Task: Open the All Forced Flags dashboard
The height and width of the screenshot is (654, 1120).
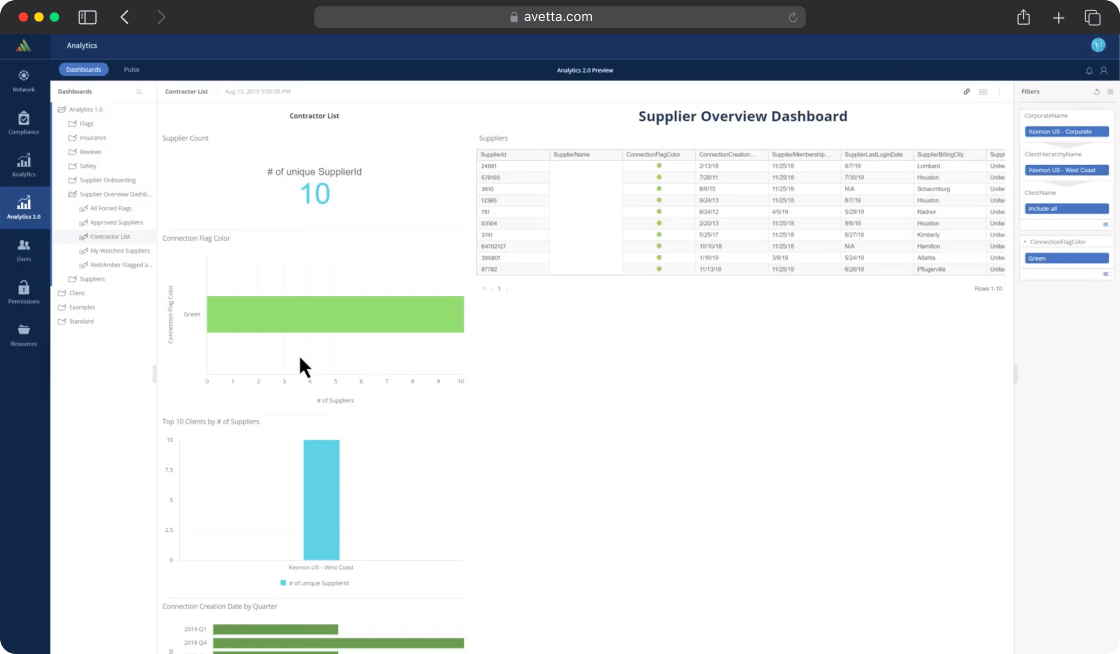Action: pos(111,208)
